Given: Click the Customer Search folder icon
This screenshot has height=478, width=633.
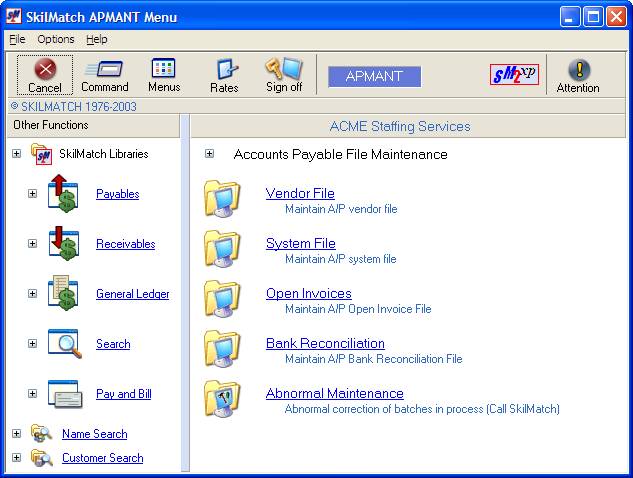Looking at the screenshot, I should [x=42, y=458].
